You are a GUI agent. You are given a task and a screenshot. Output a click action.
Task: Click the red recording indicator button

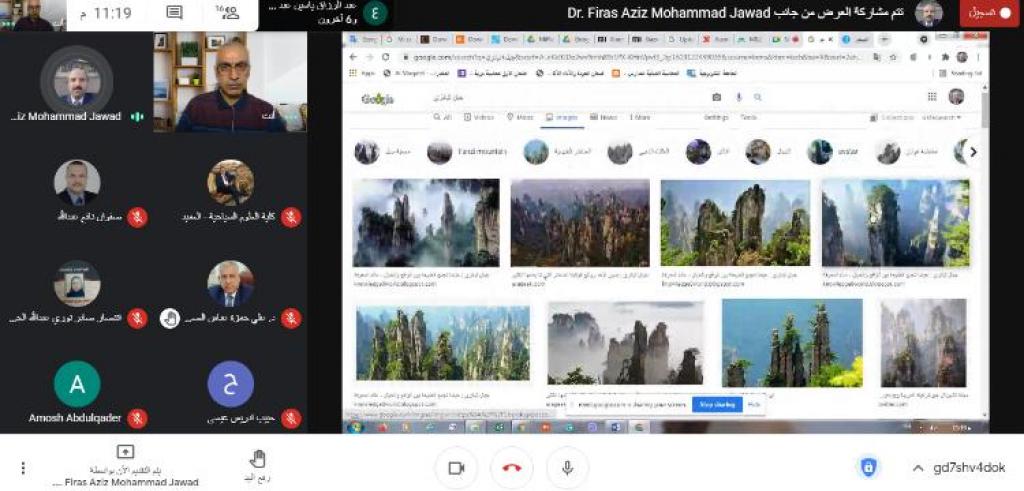coord(989,13)
